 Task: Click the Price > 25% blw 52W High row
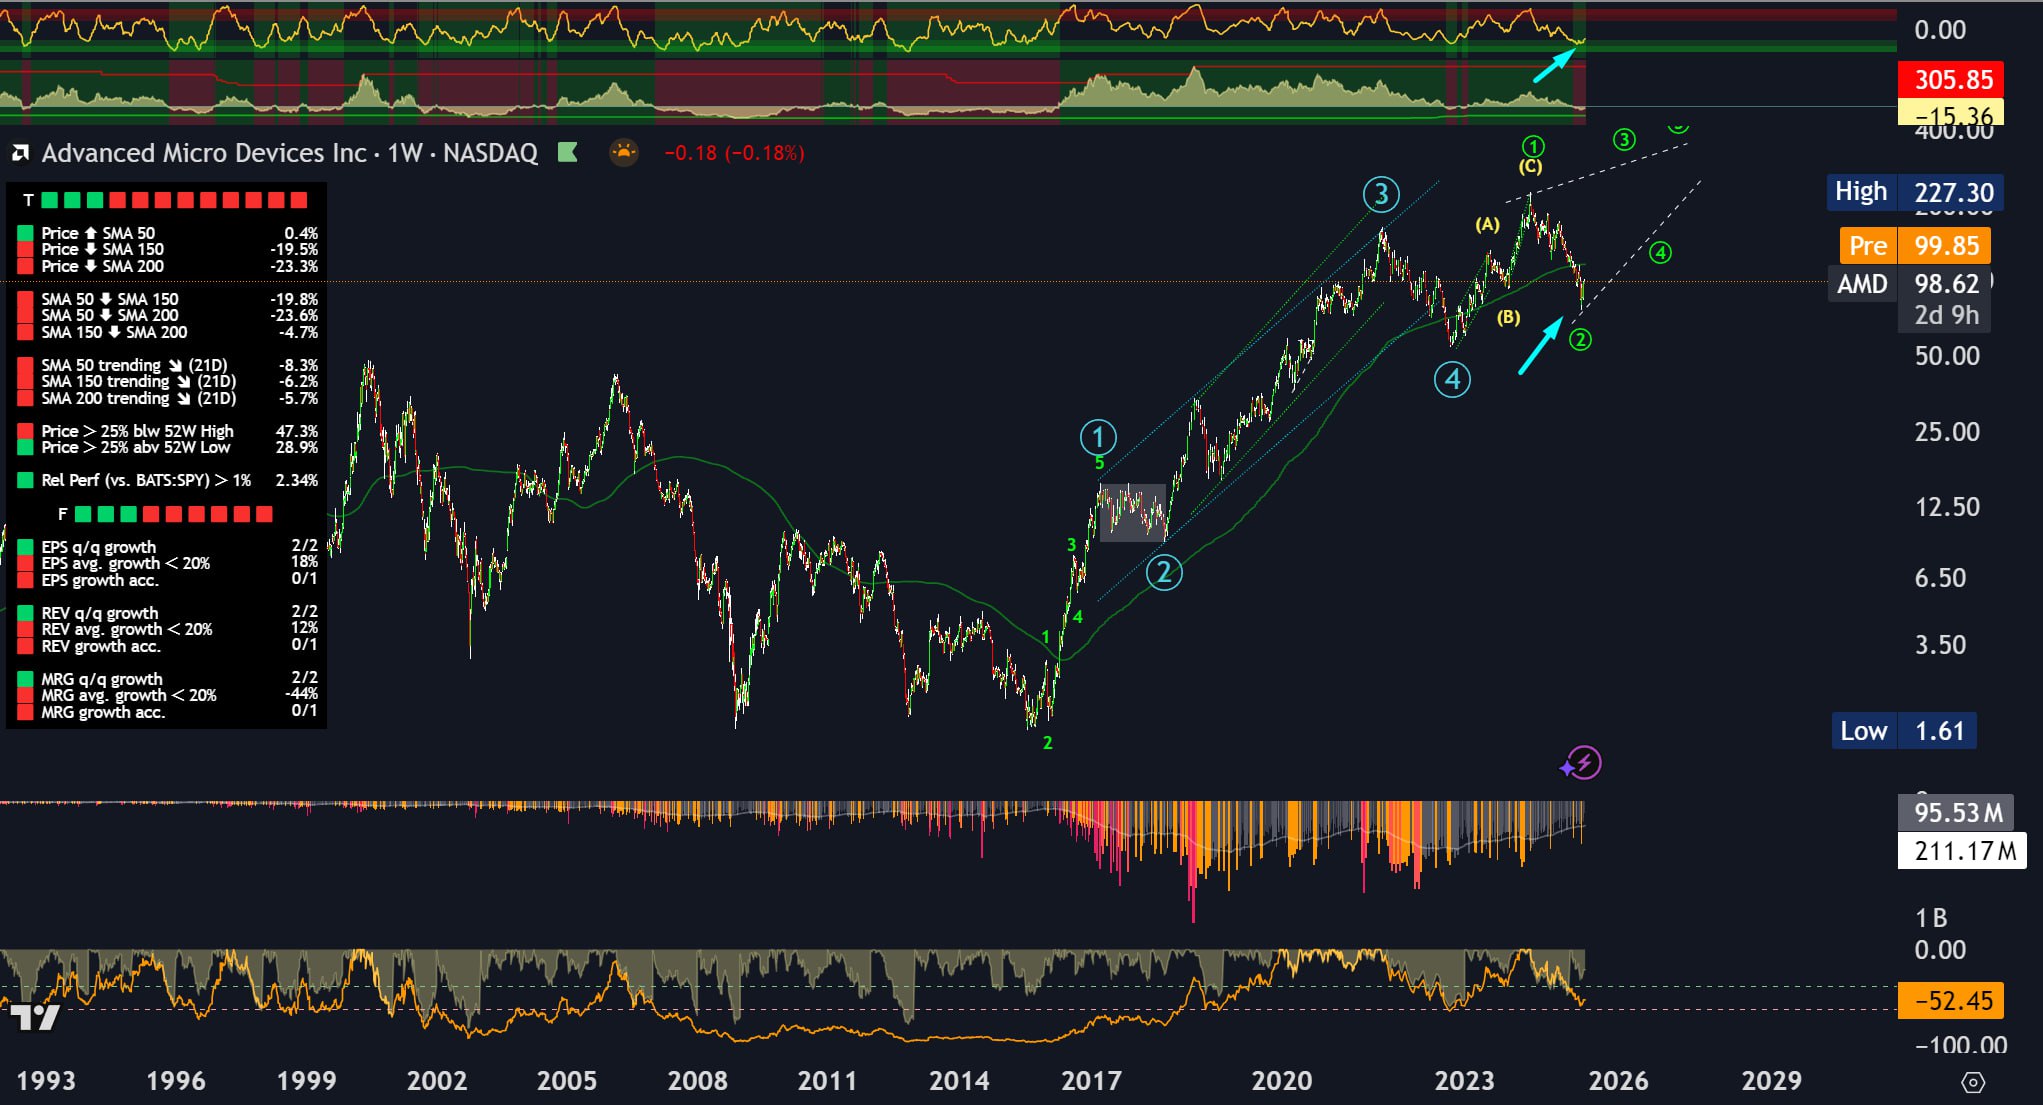[168, 431]
